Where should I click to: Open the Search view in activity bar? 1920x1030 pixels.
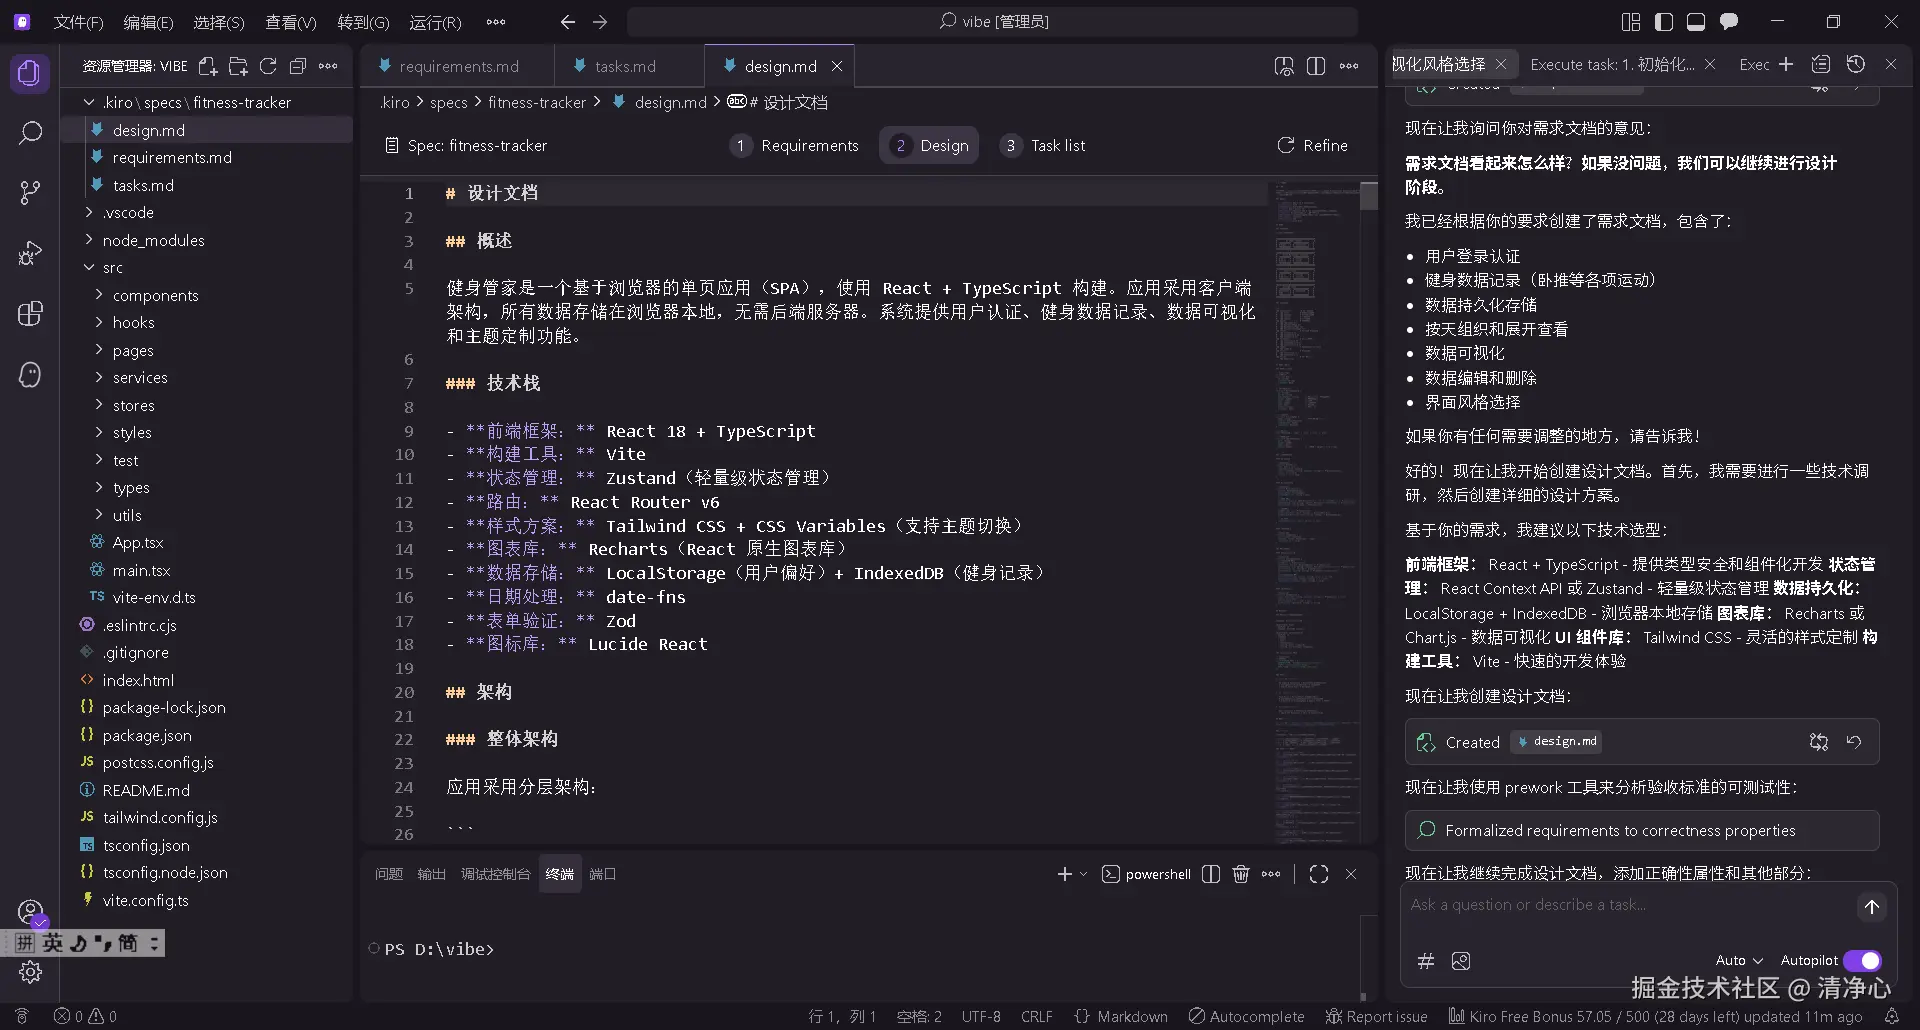[30, 132]
